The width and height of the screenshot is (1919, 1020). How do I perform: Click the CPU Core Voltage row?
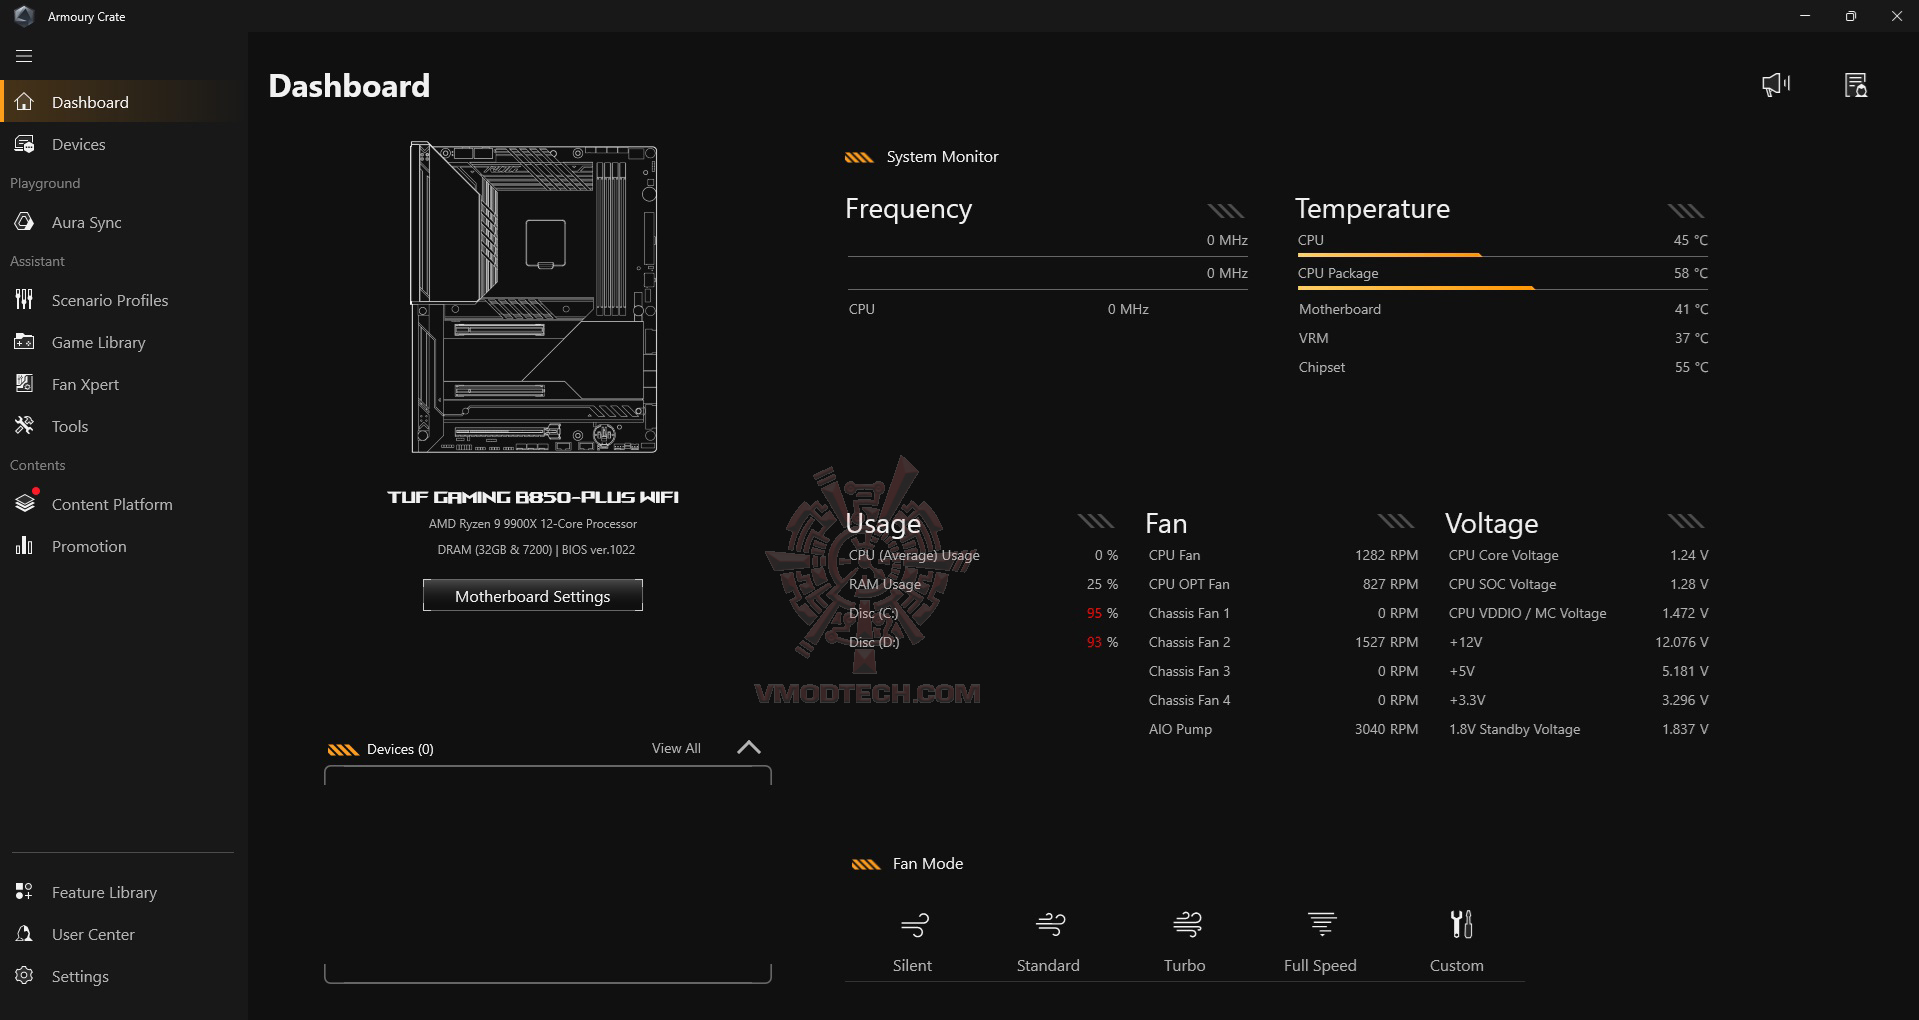(1578, 555)
